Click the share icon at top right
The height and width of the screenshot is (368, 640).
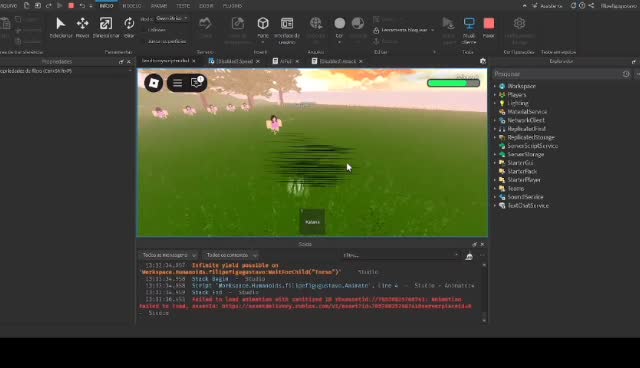click(x=591, y=5)
